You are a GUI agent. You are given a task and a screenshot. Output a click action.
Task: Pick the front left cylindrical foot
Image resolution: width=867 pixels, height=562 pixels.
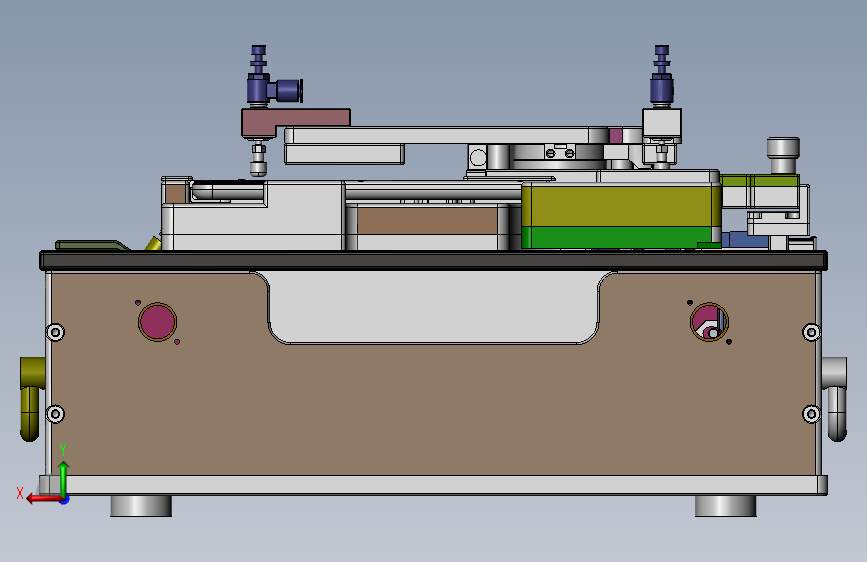[x=141, y=506]
